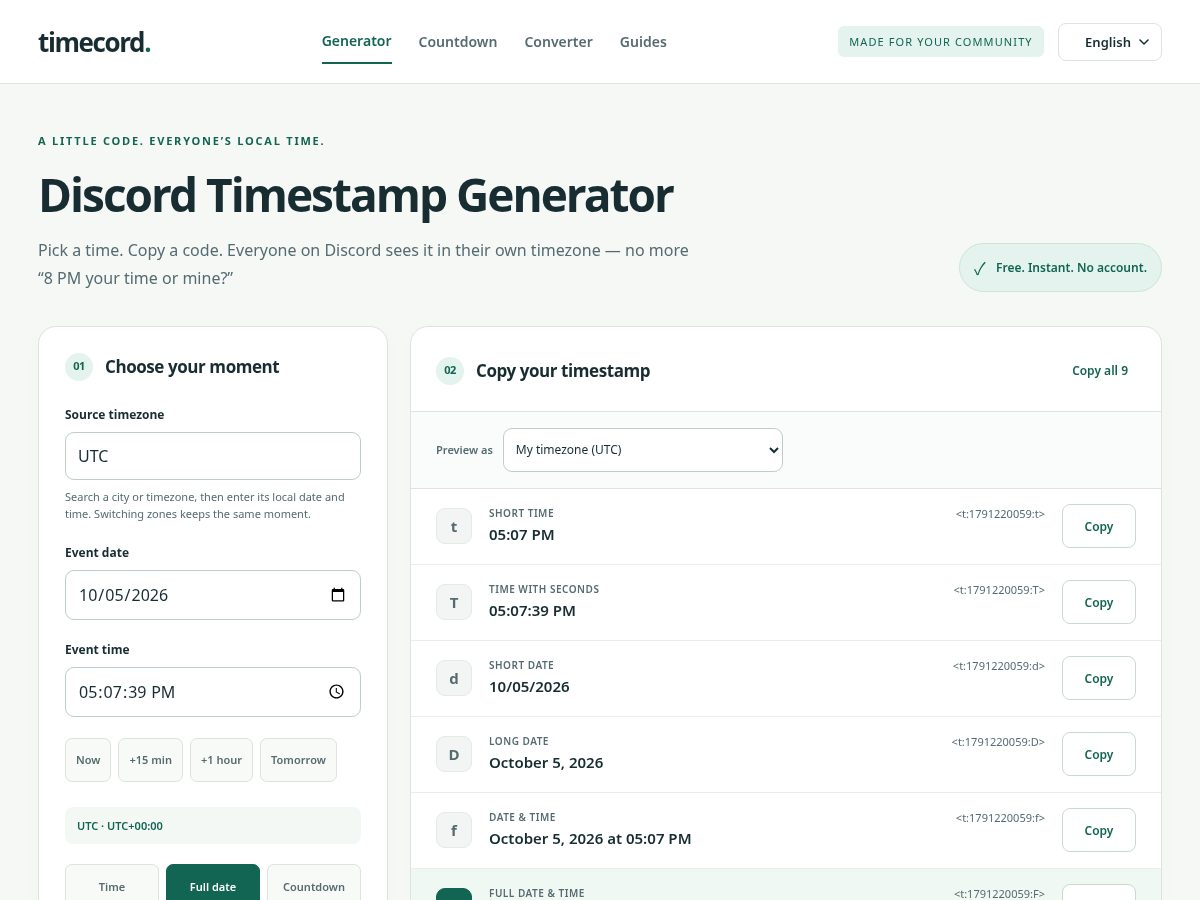Click the Event date field
The height and width of the screenshot is (900, 1200).
(x=213, y=595)
